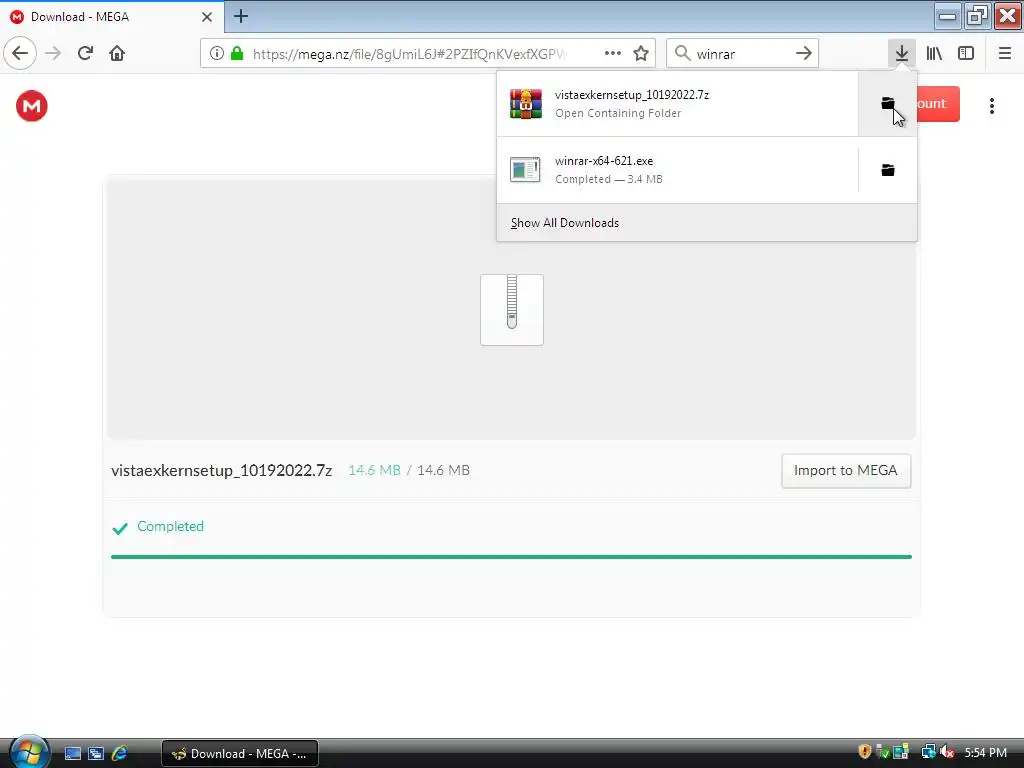Show site information icon in address bar
This screenshot has width=1024, height=768.
(x=217, y=53)
